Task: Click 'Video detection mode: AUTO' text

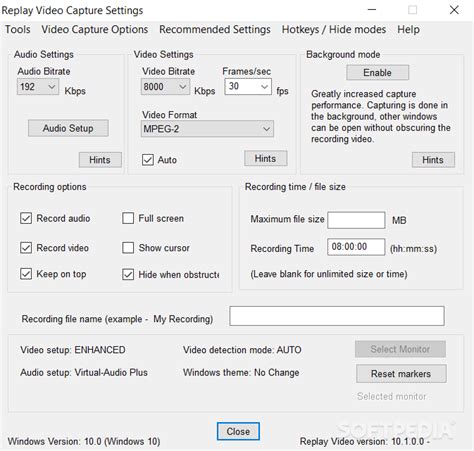Action: click(x=242, y=350)
